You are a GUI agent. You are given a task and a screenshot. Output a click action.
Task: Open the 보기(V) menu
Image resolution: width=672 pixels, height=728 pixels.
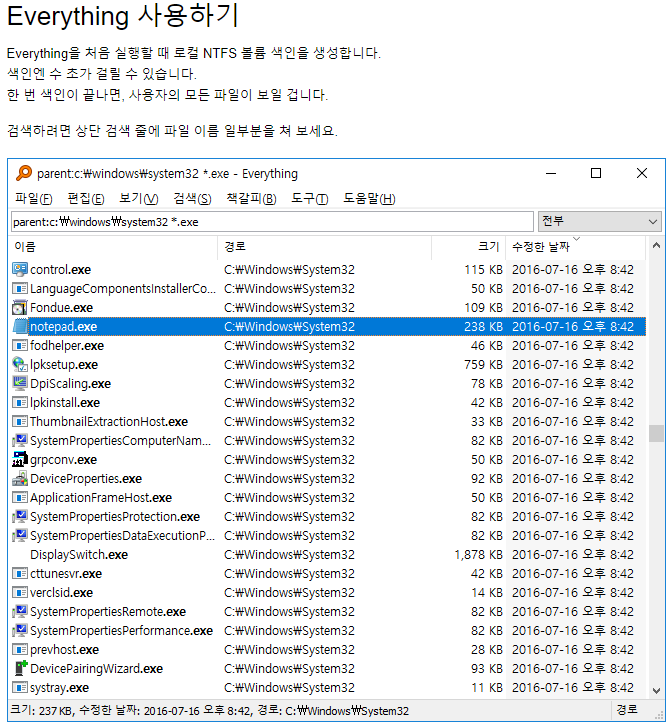click(x=138, y=199)
